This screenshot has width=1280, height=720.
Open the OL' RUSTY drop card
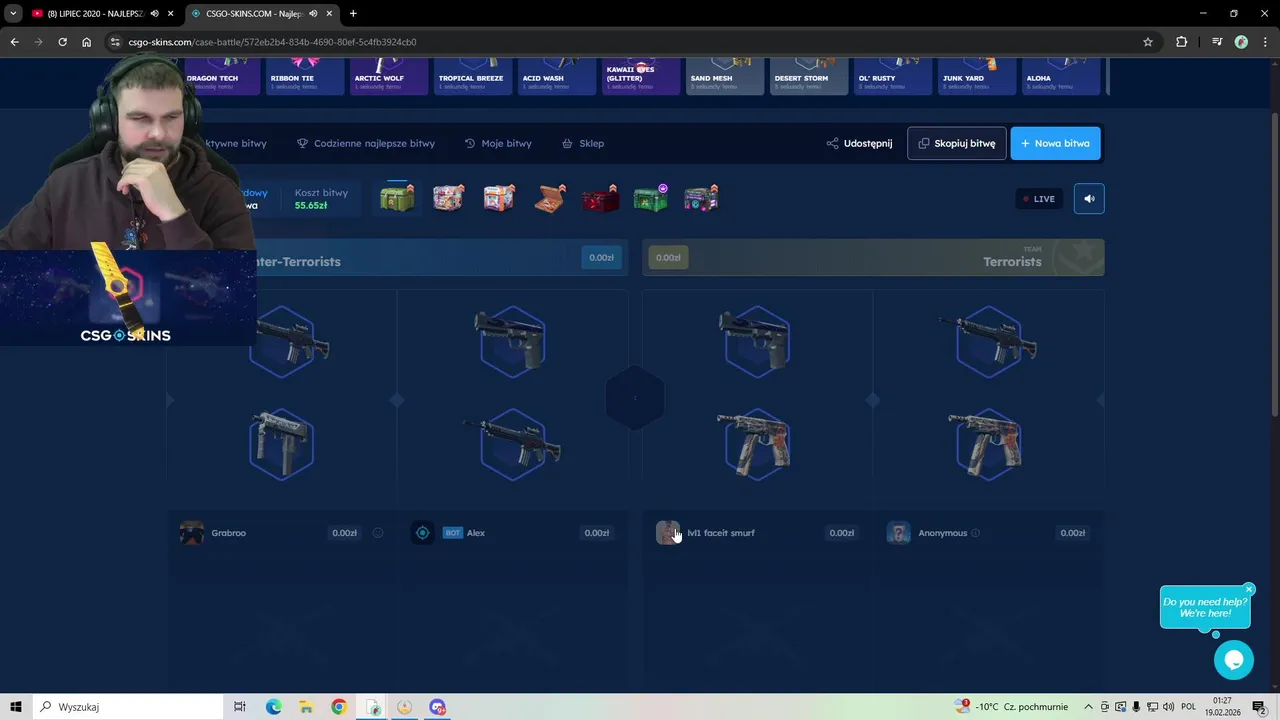[894, 77]
